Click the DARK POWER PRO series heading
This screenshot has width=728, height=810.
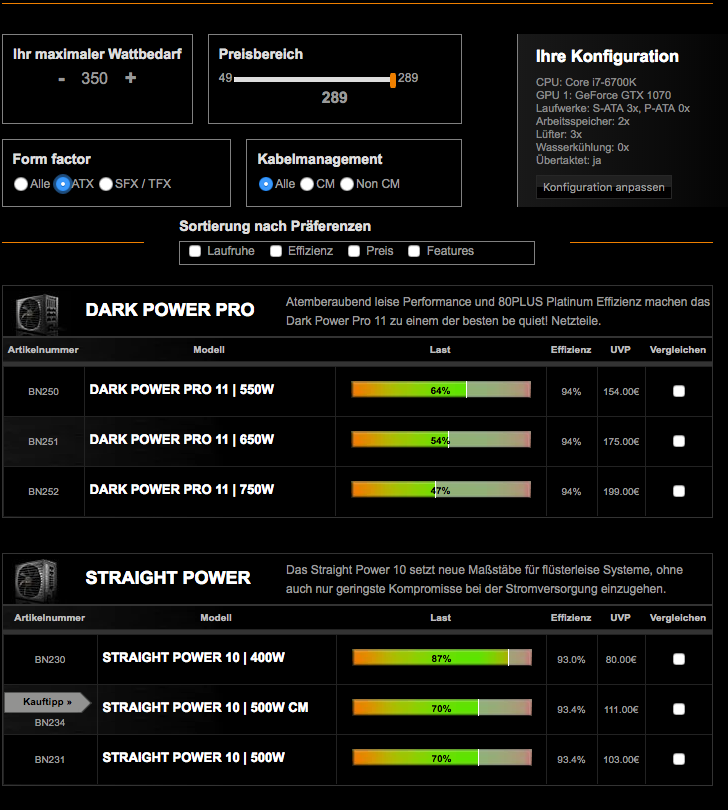click(170, 310)
